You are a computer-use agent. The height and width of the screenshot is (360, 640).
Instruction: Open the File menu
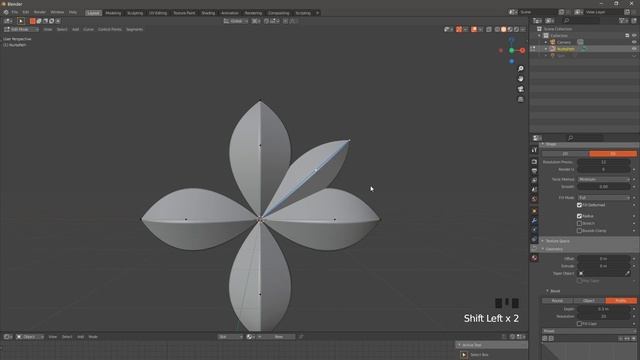click(x=15, y=12)
